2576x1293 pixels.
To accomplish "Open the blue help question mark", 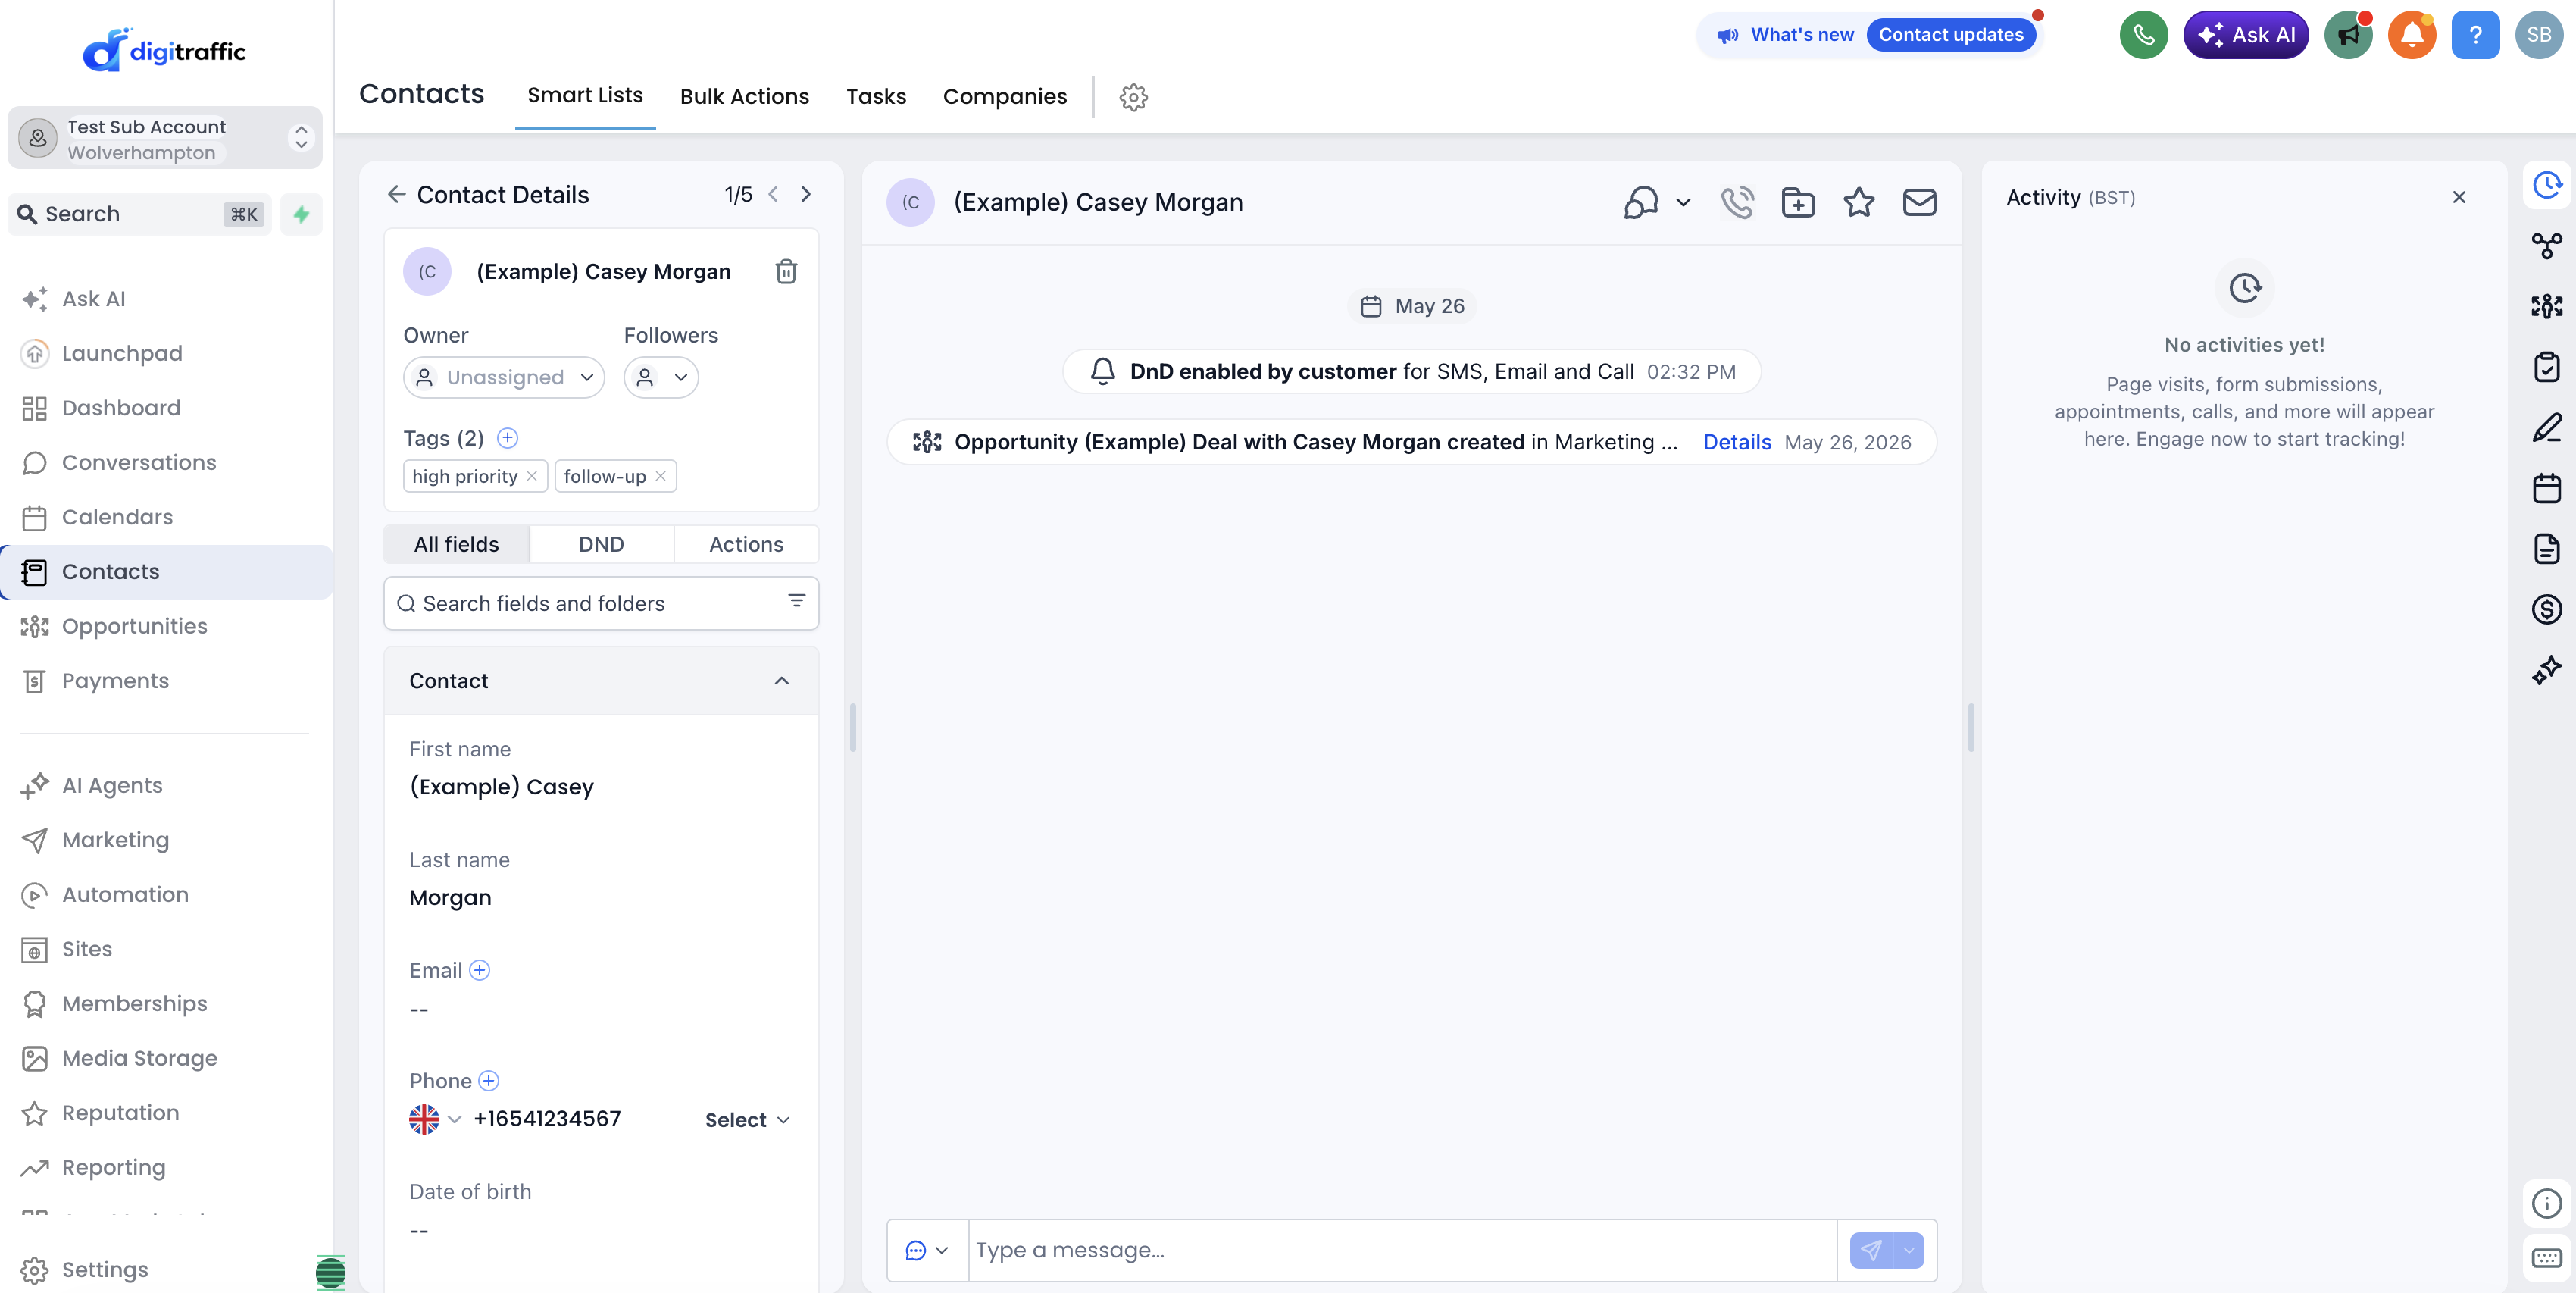I will [x=2475, y=35].
